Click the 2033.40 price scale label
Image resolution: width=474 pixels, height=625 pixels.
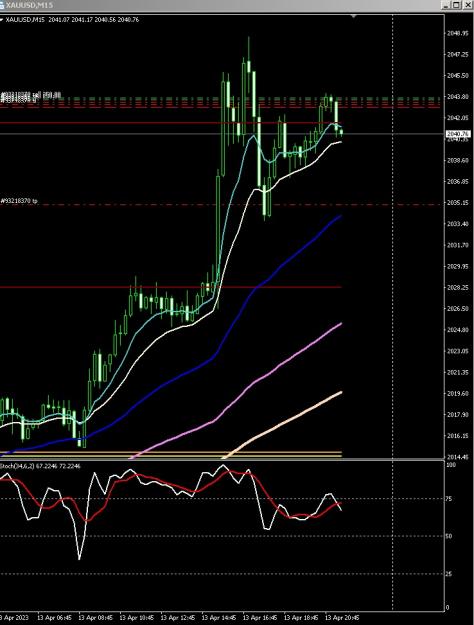click(x=457, y=224)
